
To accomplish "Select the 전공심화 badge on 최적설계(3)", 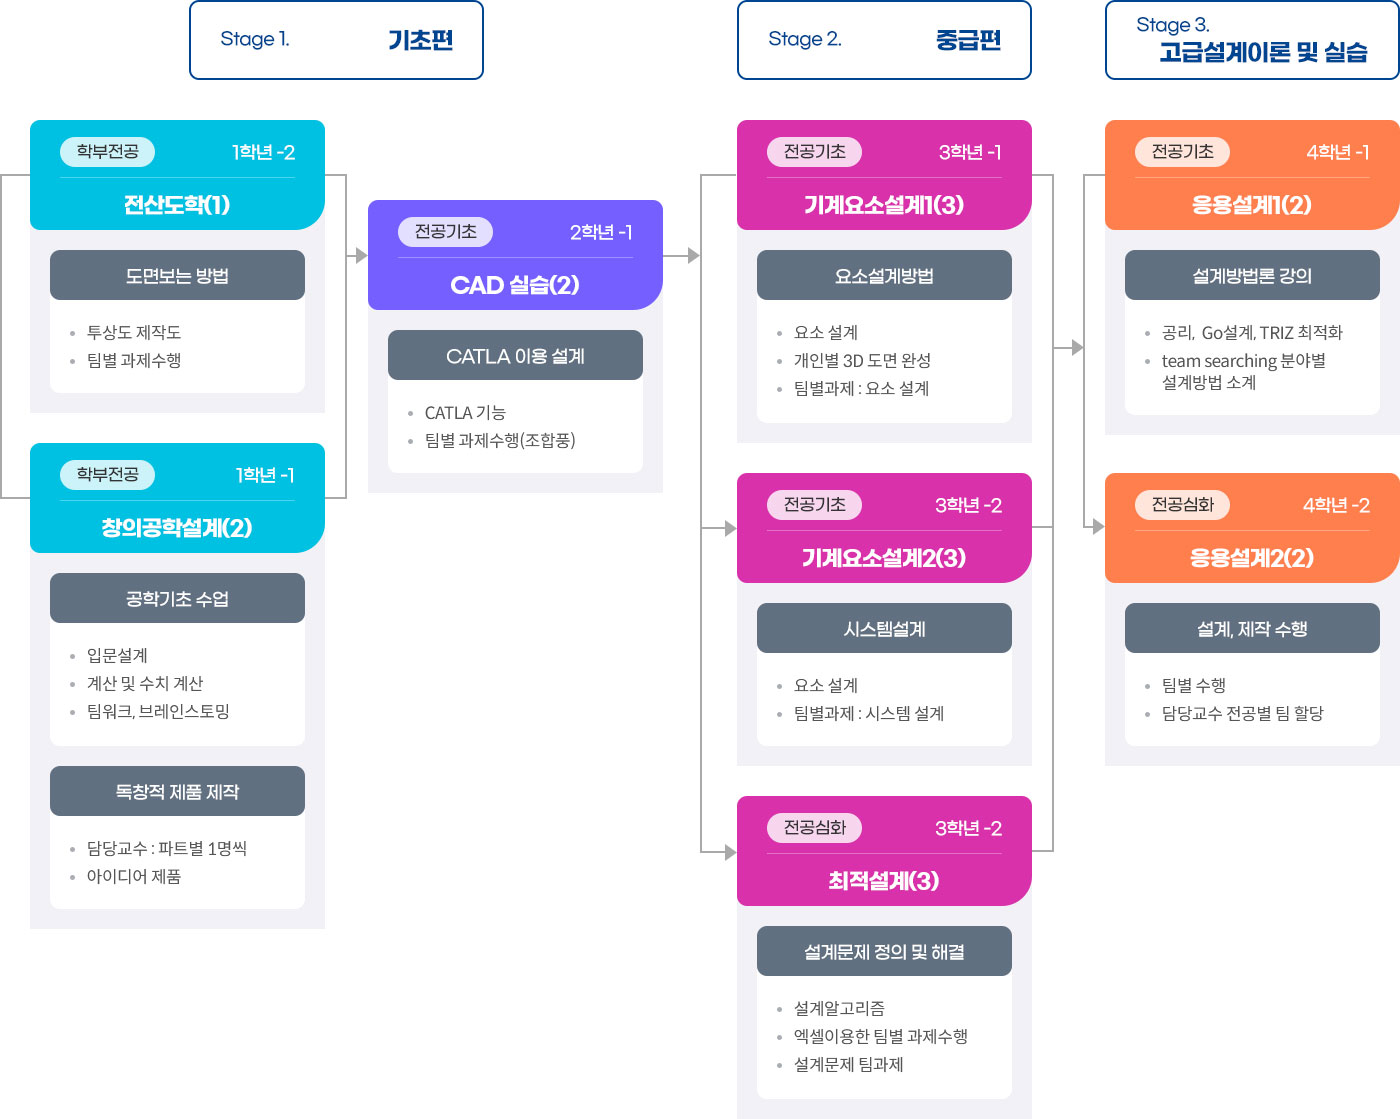I will (814, 828).
